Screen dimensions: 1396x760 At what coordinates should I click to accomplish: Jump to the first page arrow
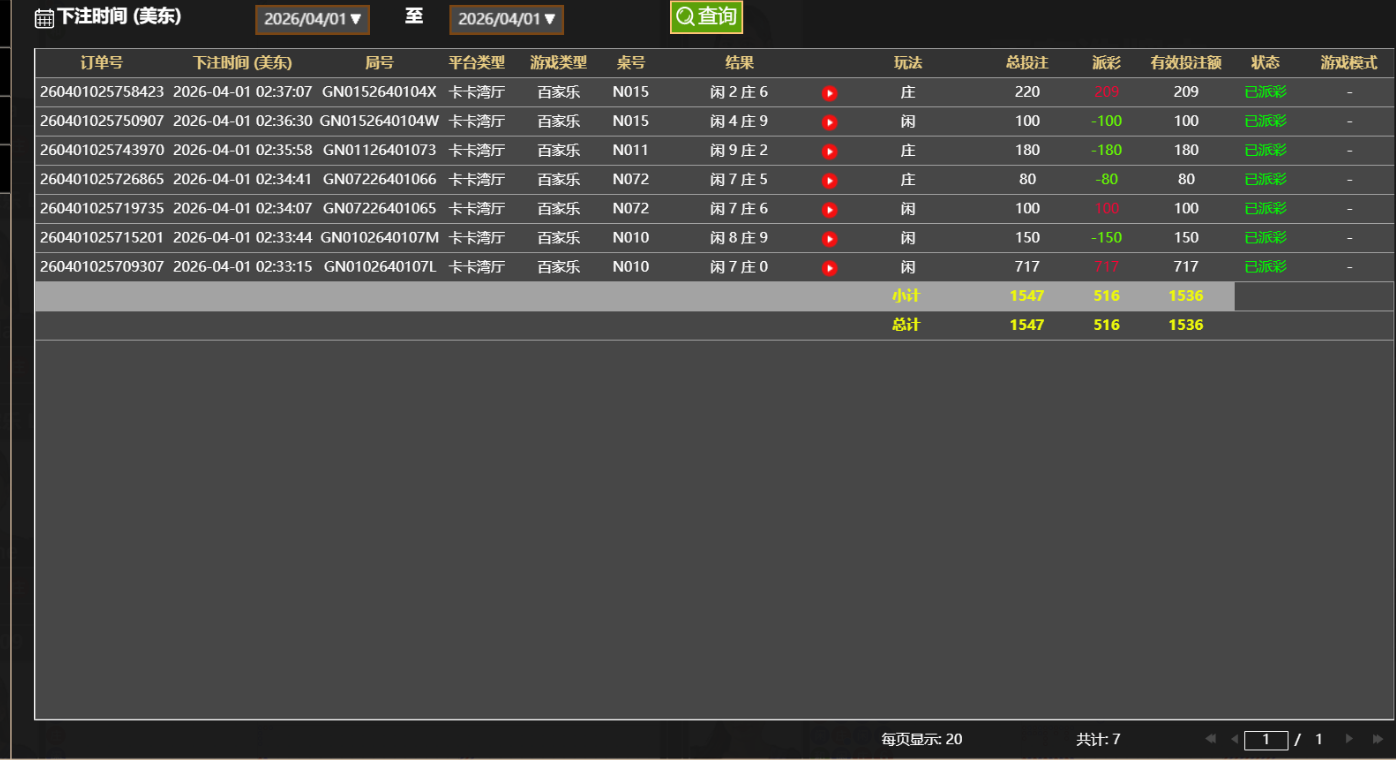point(1210,739)
